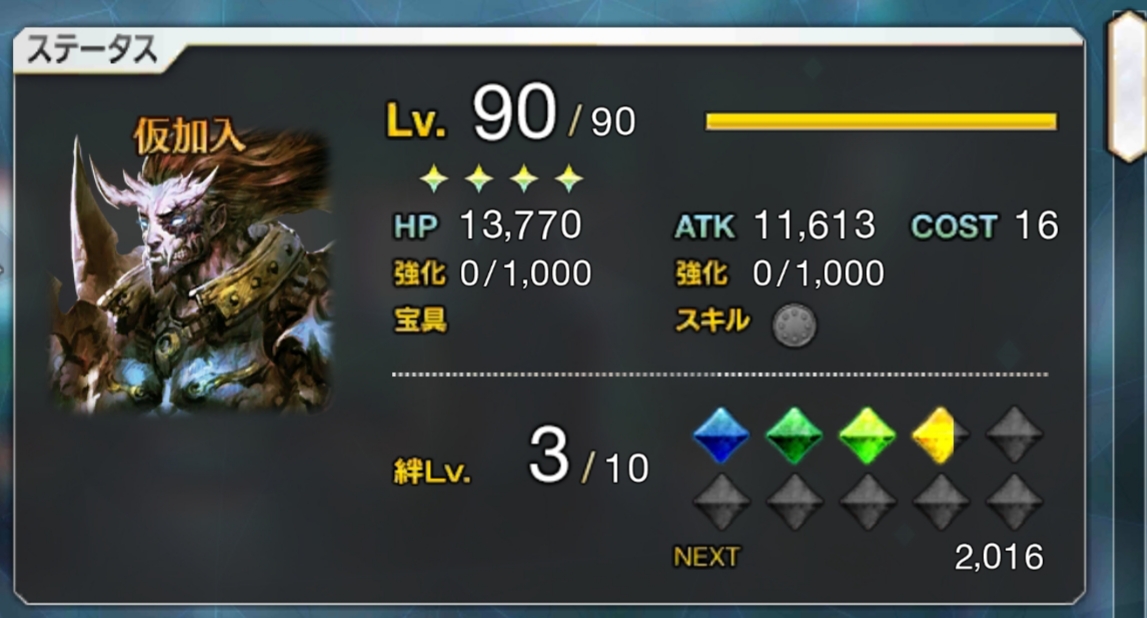The height and width of the screenshot is (618, 1147).
Task: Click the 仮加入 label on portrait
Action: (x=188, y=137)
